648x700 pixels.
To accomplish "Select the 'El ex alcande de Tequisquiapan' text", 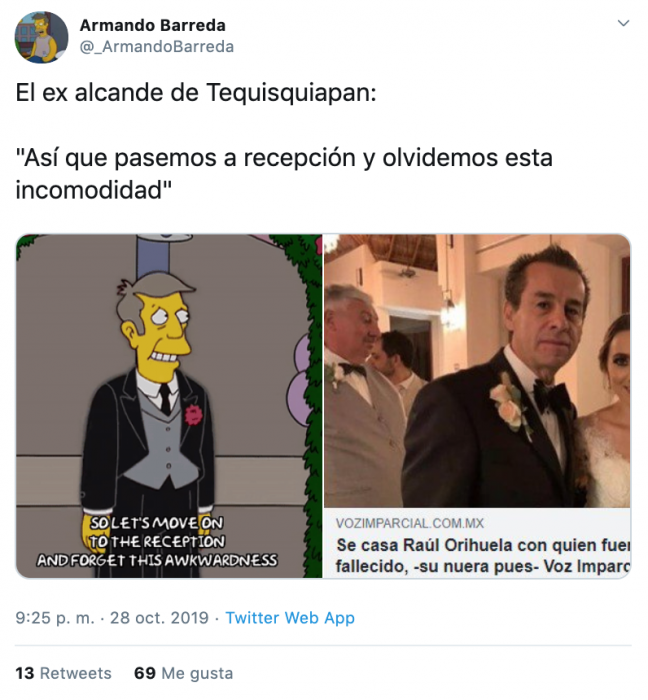I will [x=196, y=93].
